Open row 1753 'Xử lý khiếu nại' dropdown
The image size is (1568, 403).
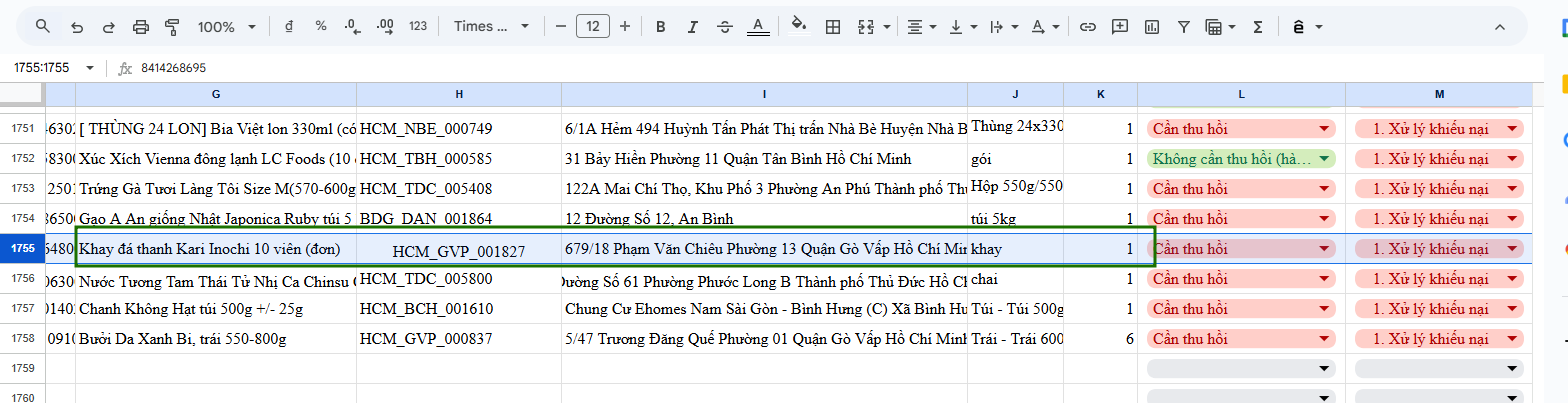[x=1513, y=189]
